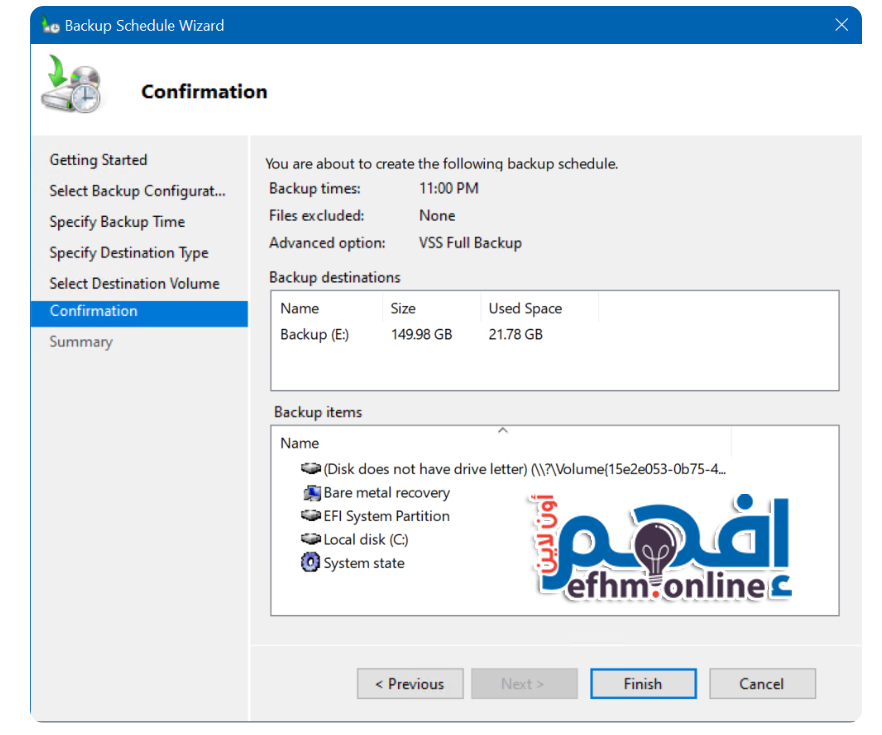This screenshot has height=735, width=882.
Task: Sort Backup items by Name column header
Action: coord(300,443)
